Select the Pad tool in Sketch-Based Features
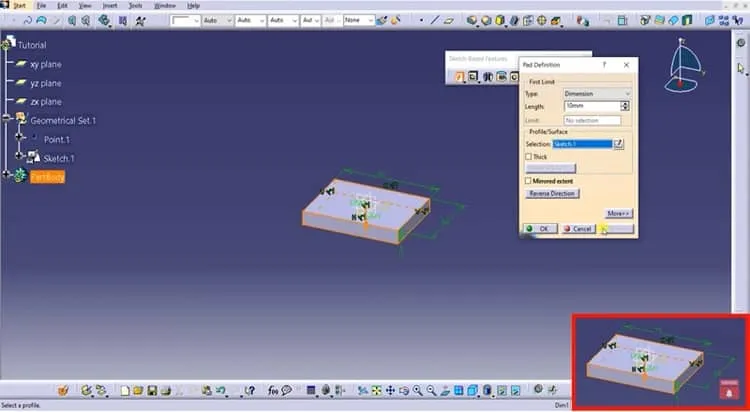750x412 pixels. coord(460,77)
